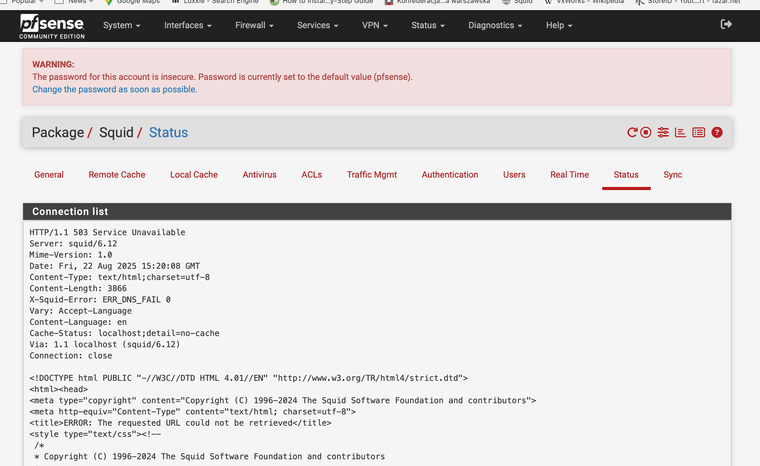Click the 'password for this account is insecure' message

pos(222,77)
